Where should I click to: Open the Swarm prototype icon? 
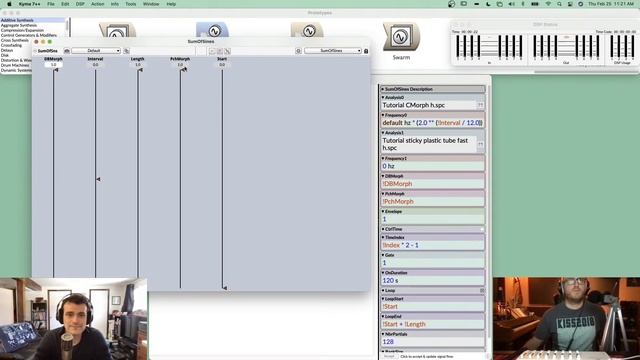pyautogui.click(x=401, y=37)
